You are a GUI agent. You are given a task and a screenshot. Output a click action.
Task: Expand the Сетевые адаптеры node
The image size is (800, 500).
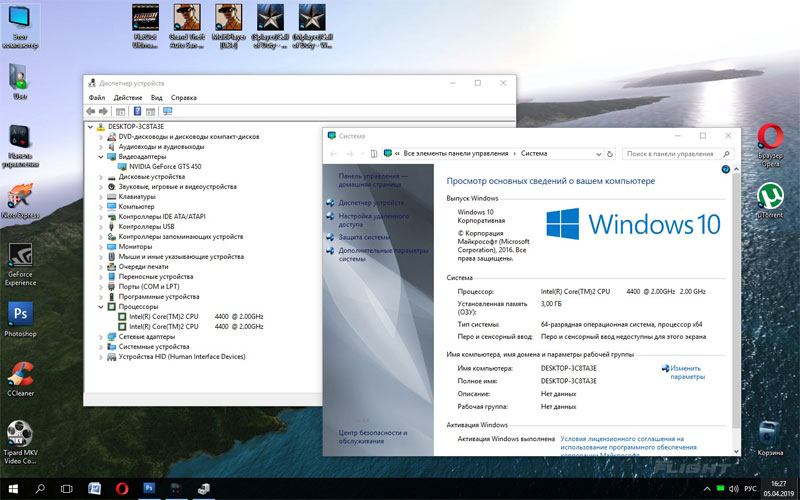click(x=101, y=337)
